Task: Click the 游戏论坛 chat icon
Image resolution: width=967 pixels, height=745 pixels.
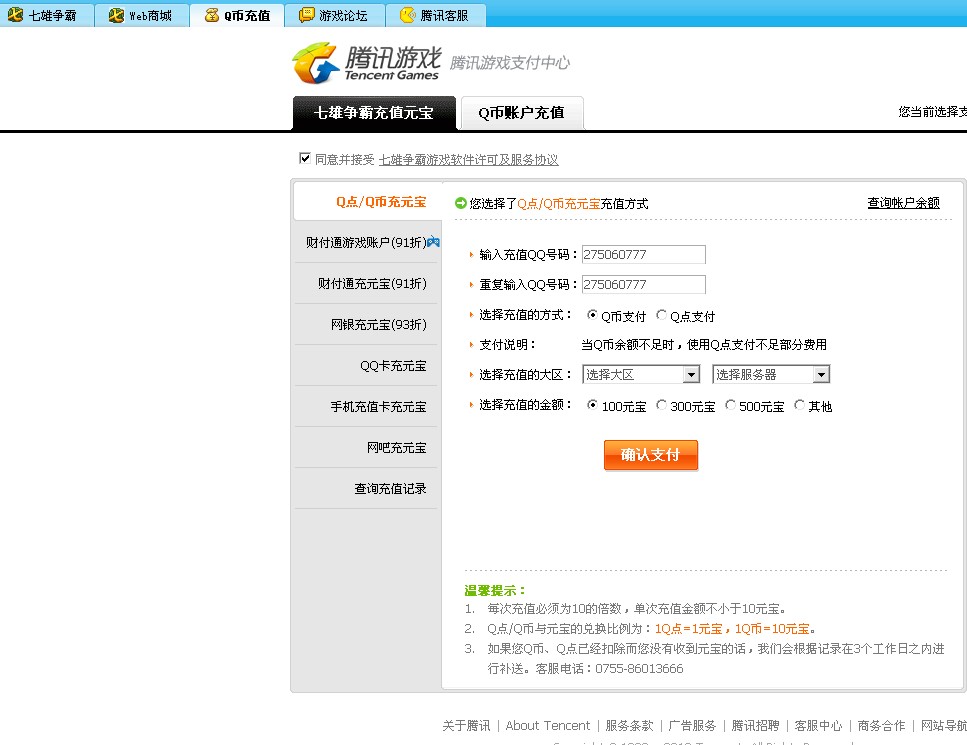Action: (x=307, y=15)
